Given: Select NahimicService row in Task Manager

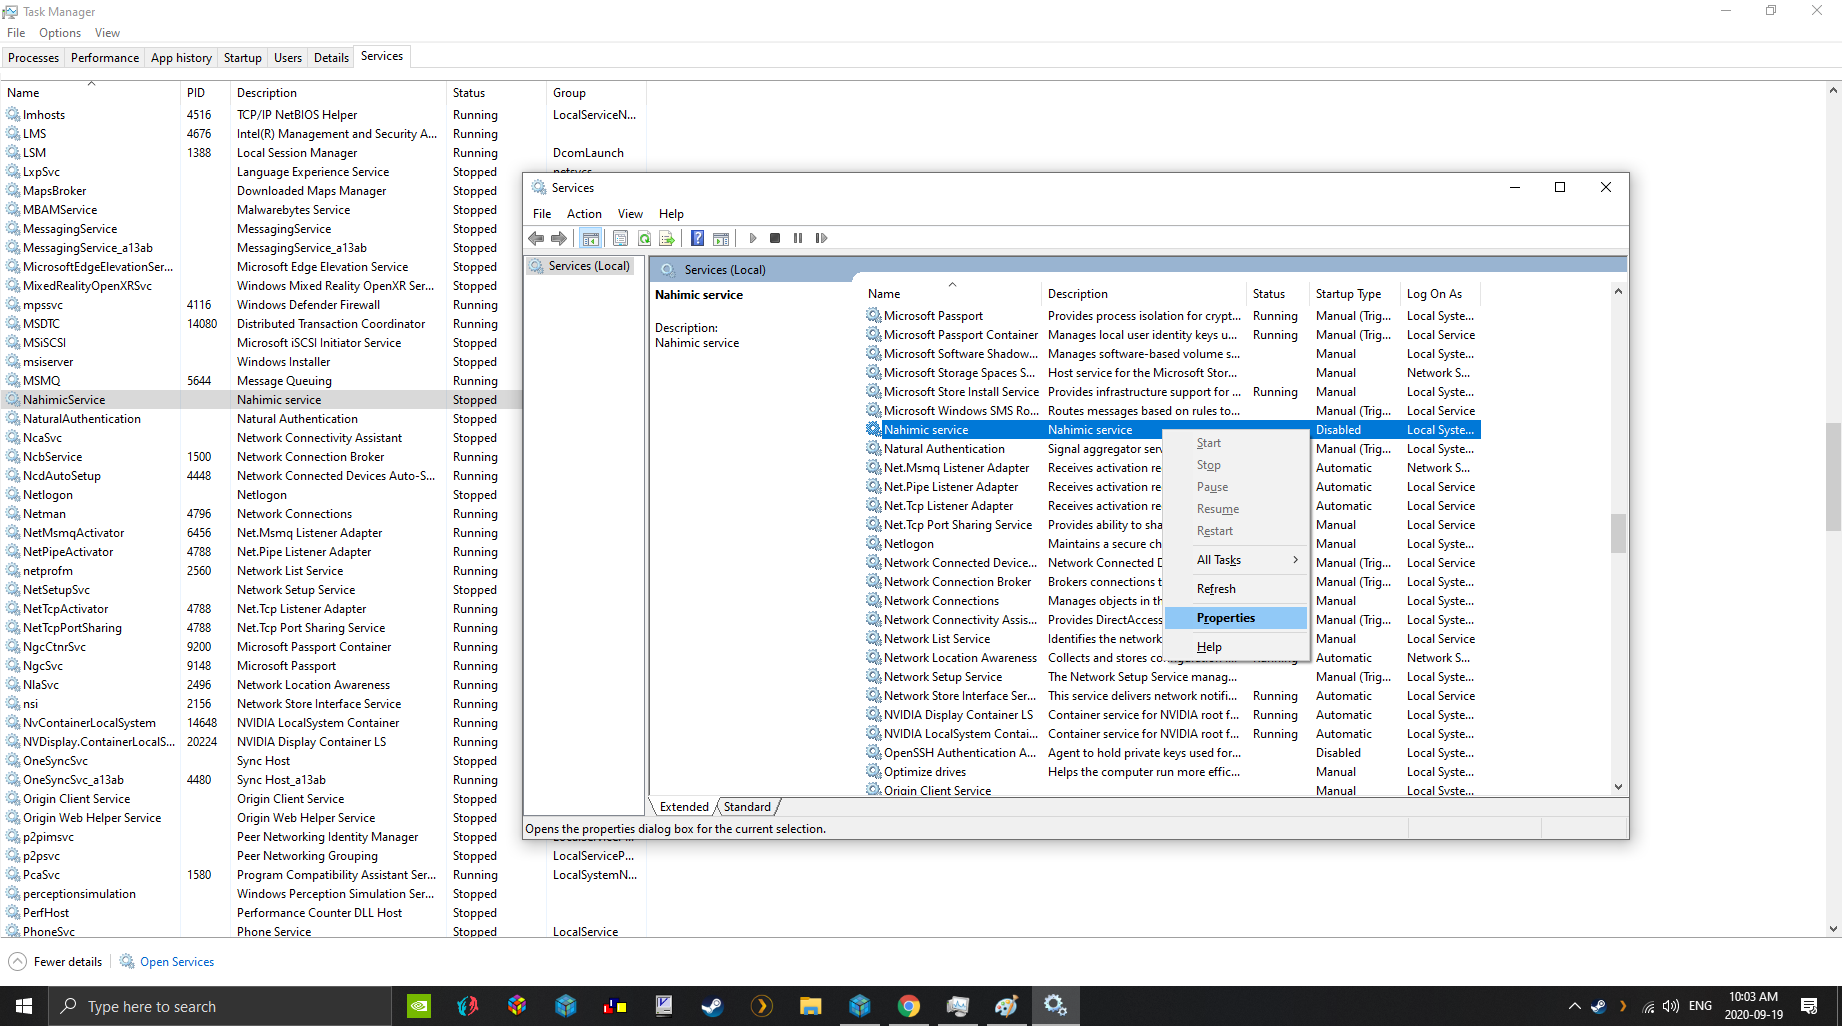Looking at the screenshot, I should (x=260, y=400).
